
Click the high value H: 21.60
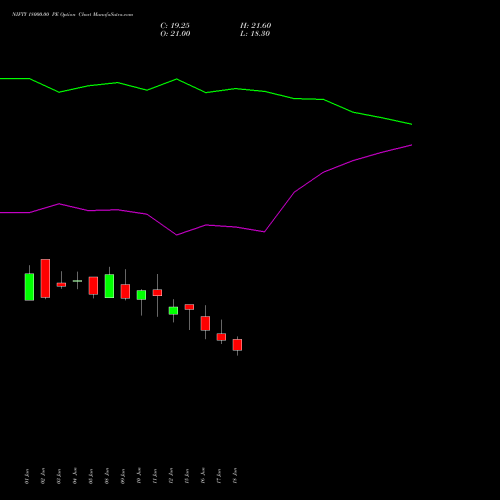pyautogui.click(x=256, y=26)
